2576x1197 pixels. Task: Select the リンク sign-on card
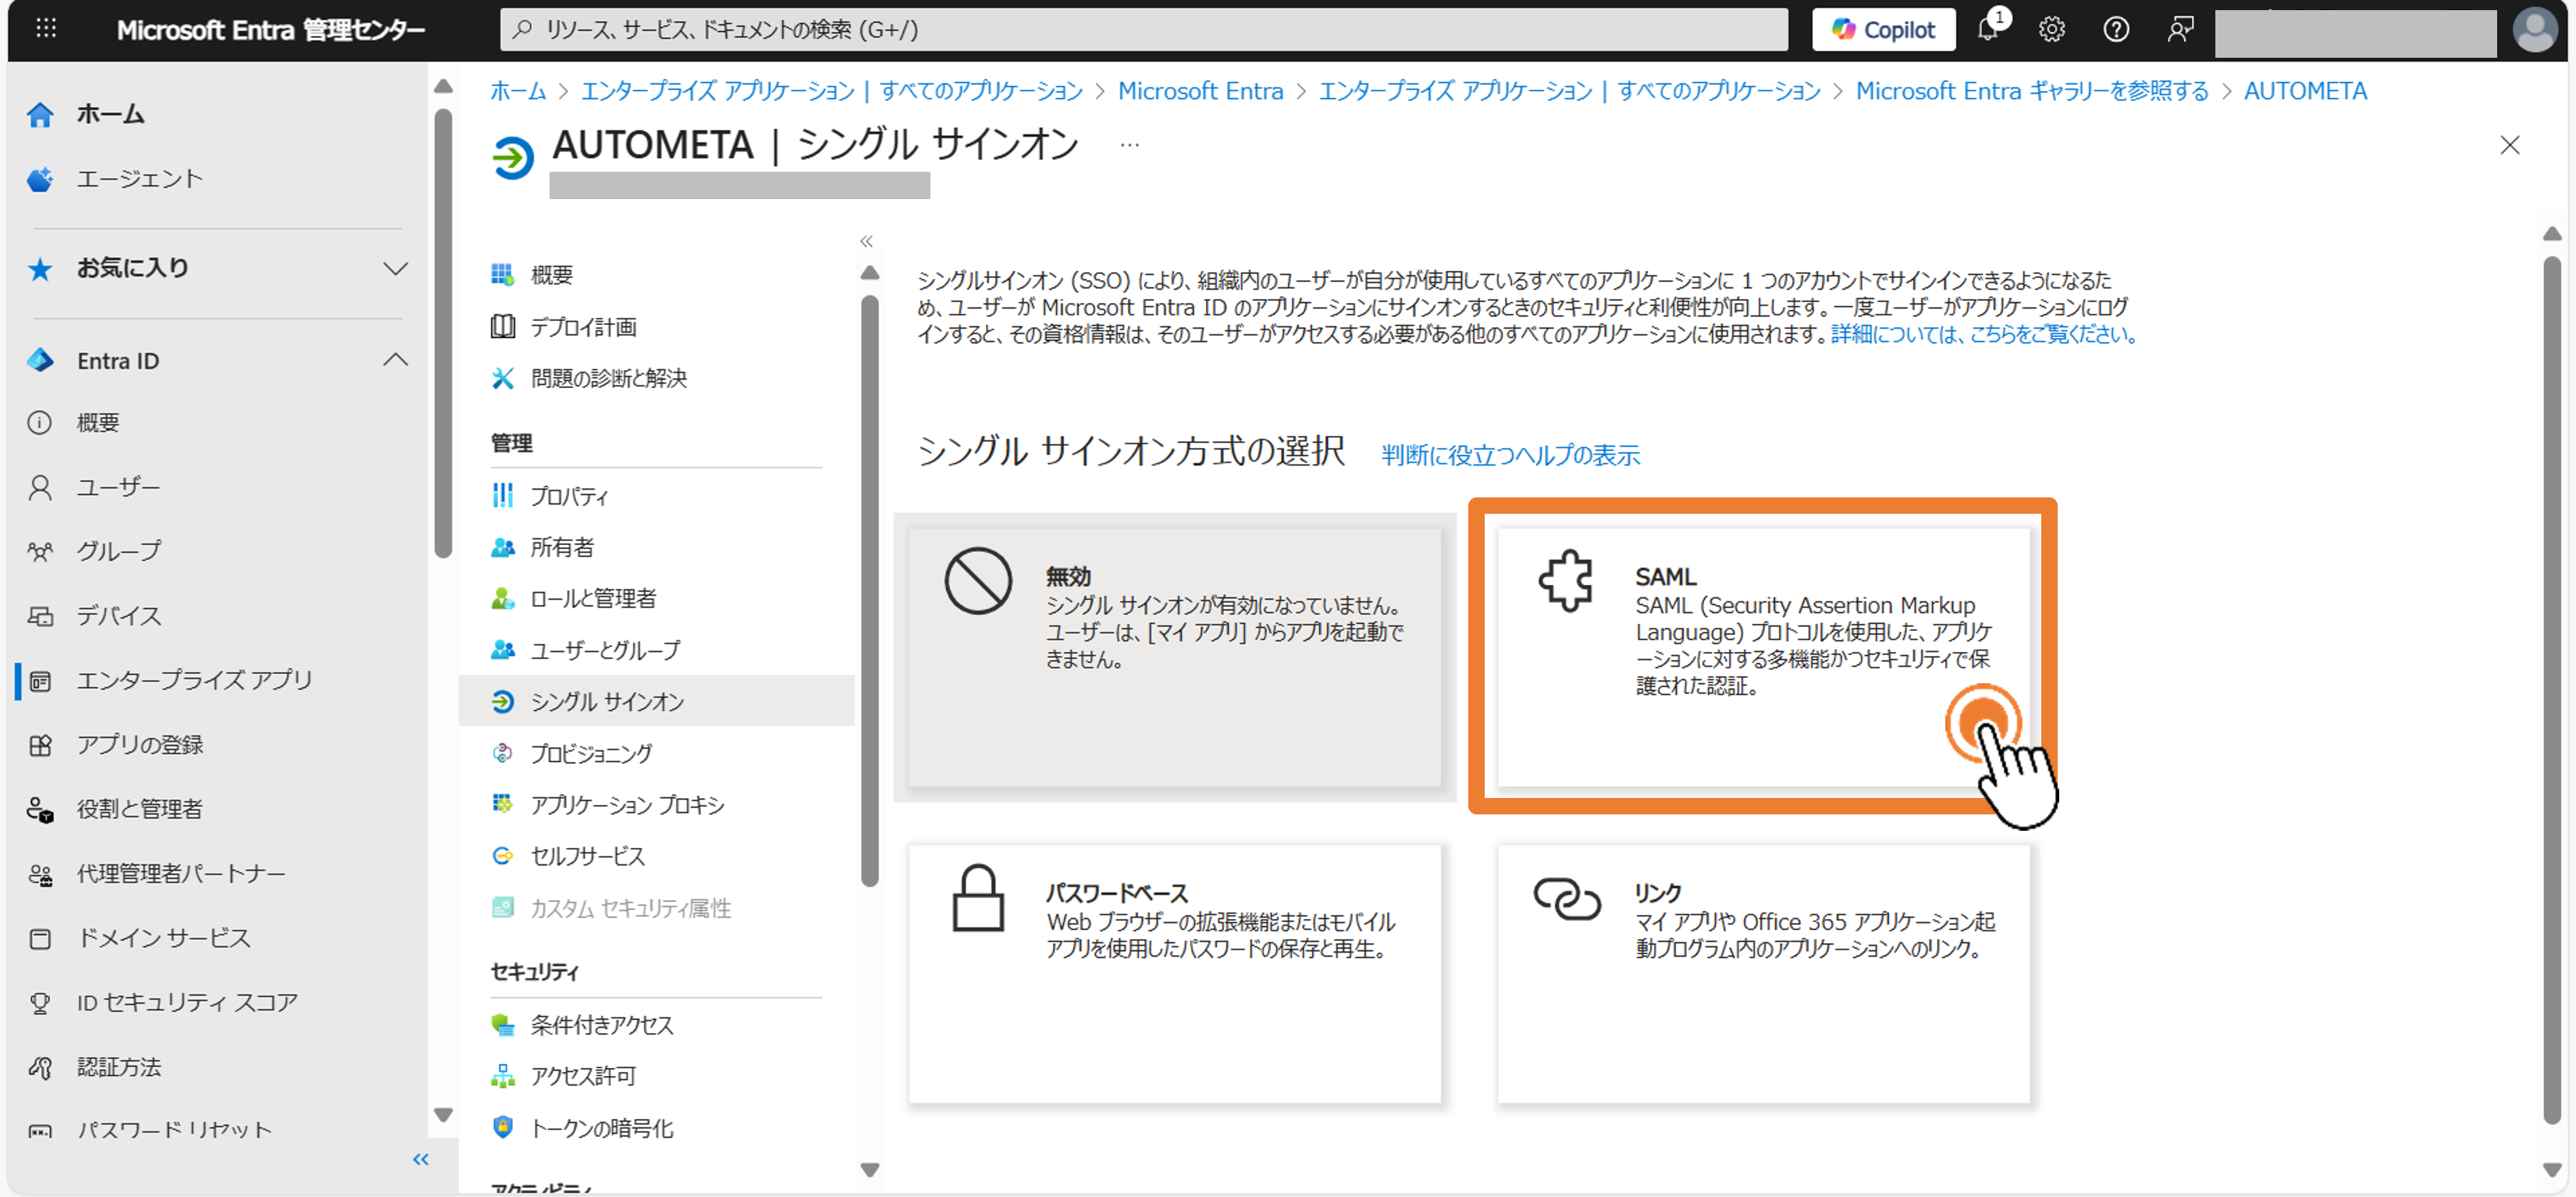pyautogui.click(x=1763, y=974)
